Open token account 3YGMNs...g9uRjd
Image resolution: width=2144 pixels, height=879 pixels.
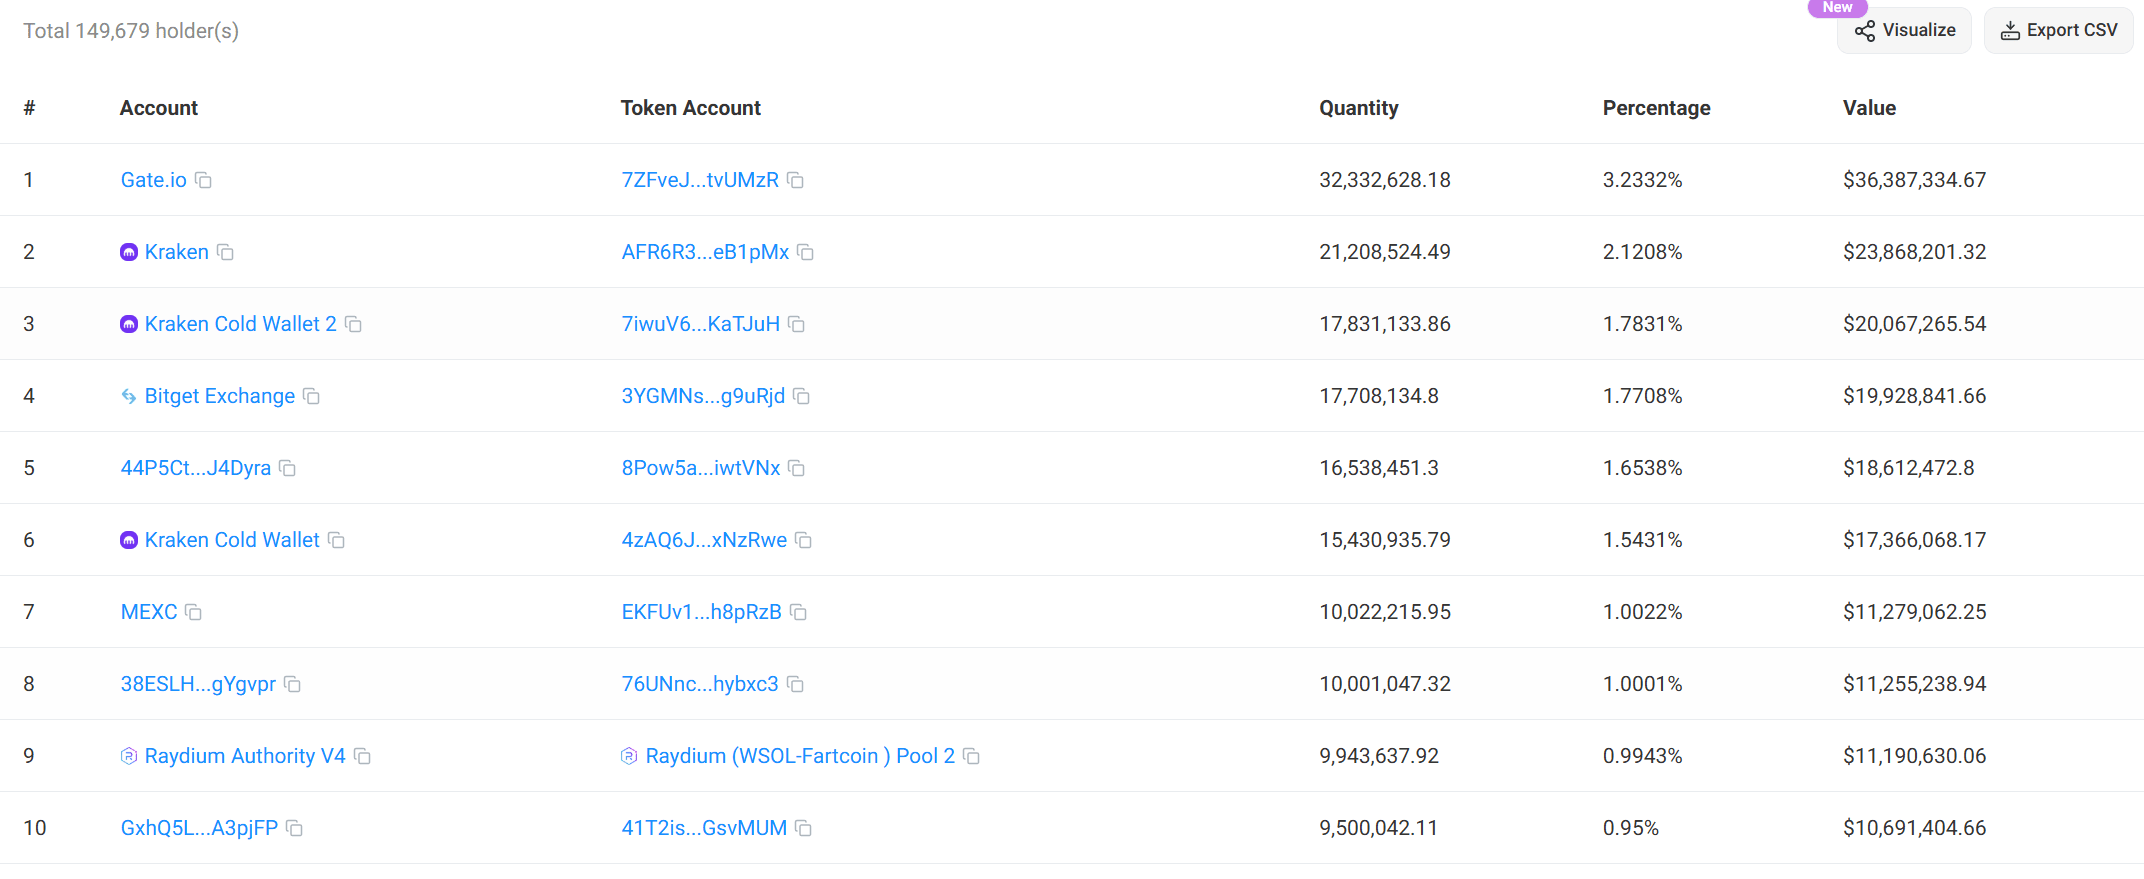coord(703,396)
